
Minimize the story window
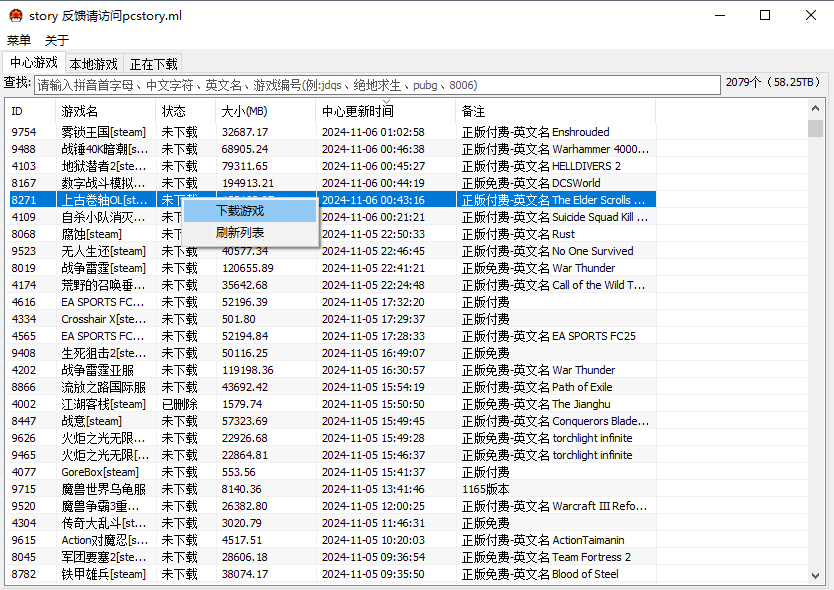point(720,15)
